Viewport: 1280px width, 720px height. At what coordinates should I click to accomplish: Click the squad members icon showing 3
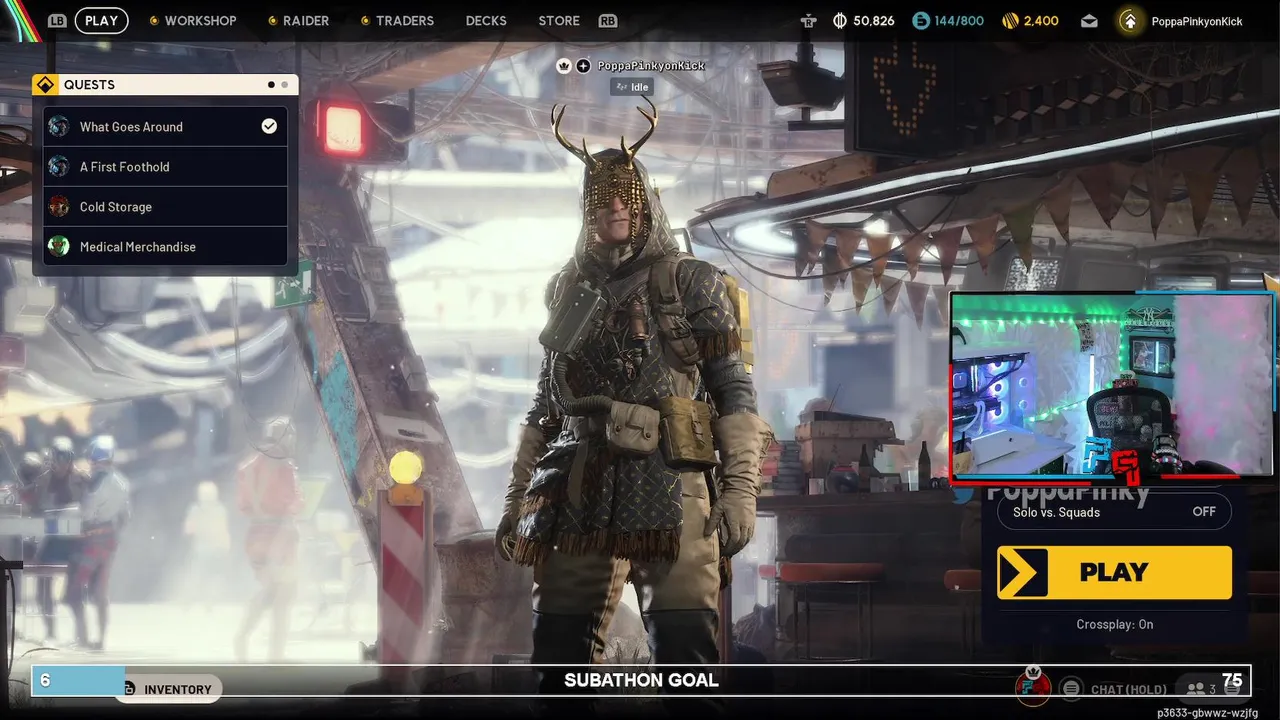pyautogui.click(x=1195, y=689)
